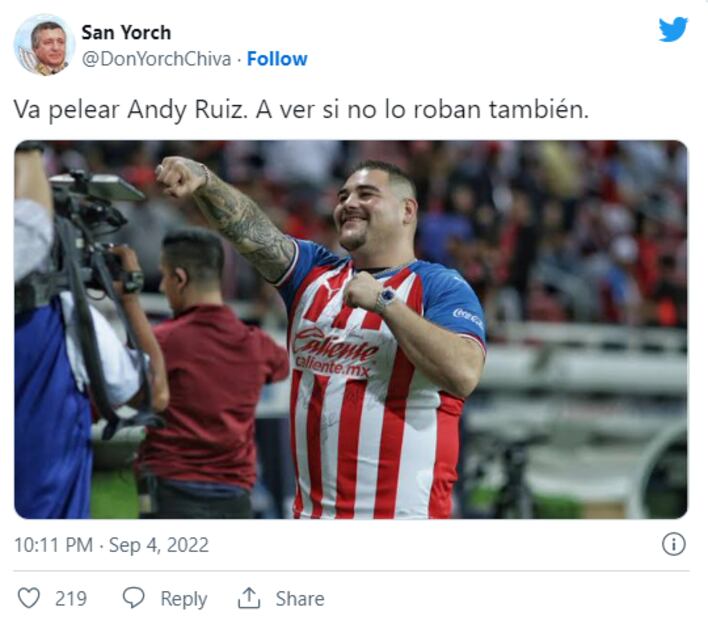Click the Reply label
This screenshot has height=620, width=708.
(184, 599)
